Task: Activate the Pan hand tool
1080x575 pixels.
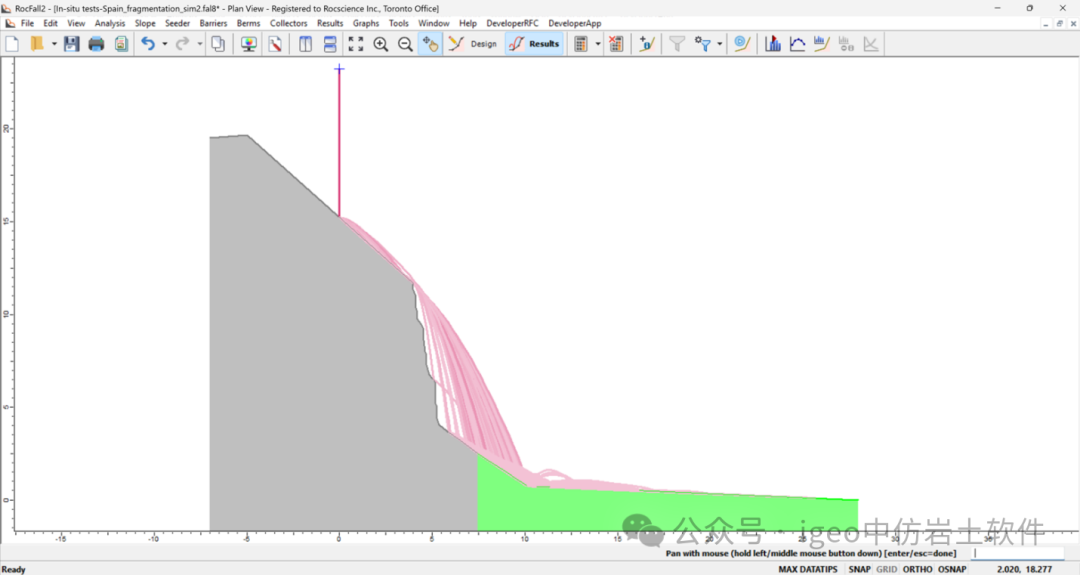Action: click(430, 44)
